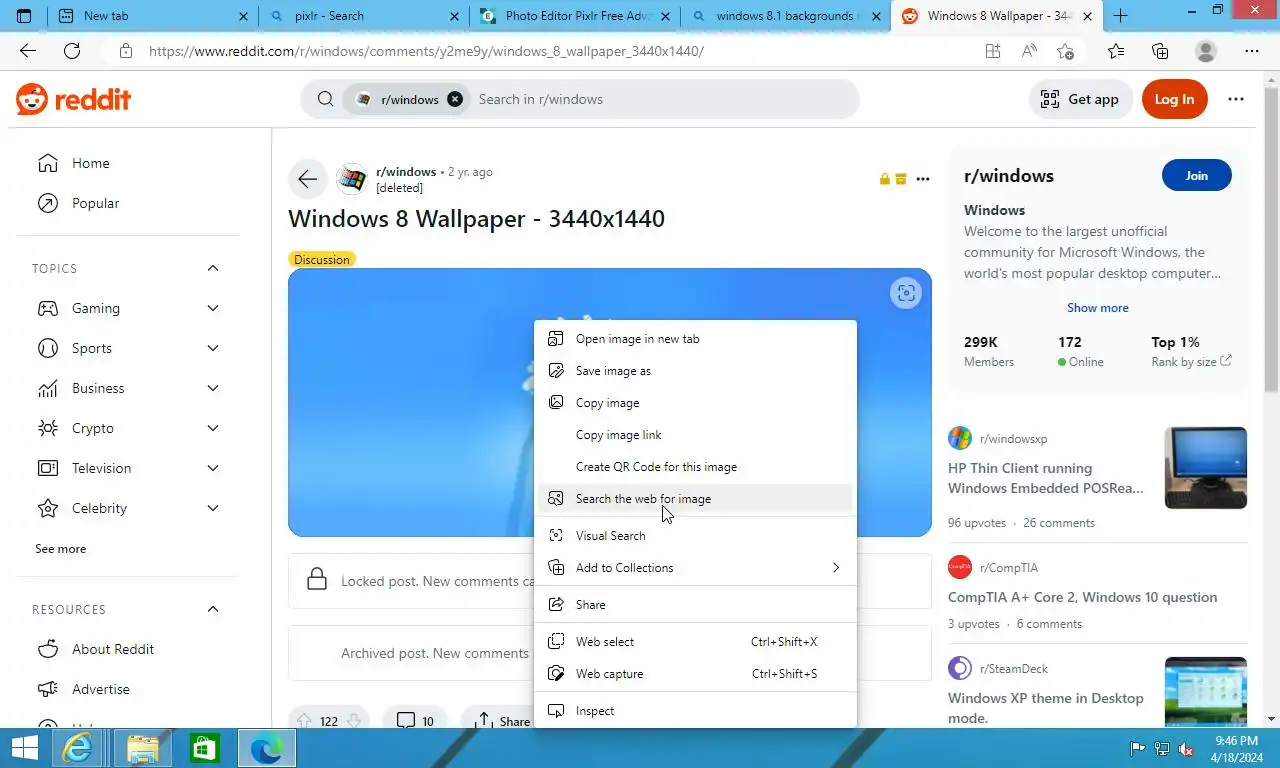Choose Create QR Code for this image
The image size is (1280, 768).
695,467
